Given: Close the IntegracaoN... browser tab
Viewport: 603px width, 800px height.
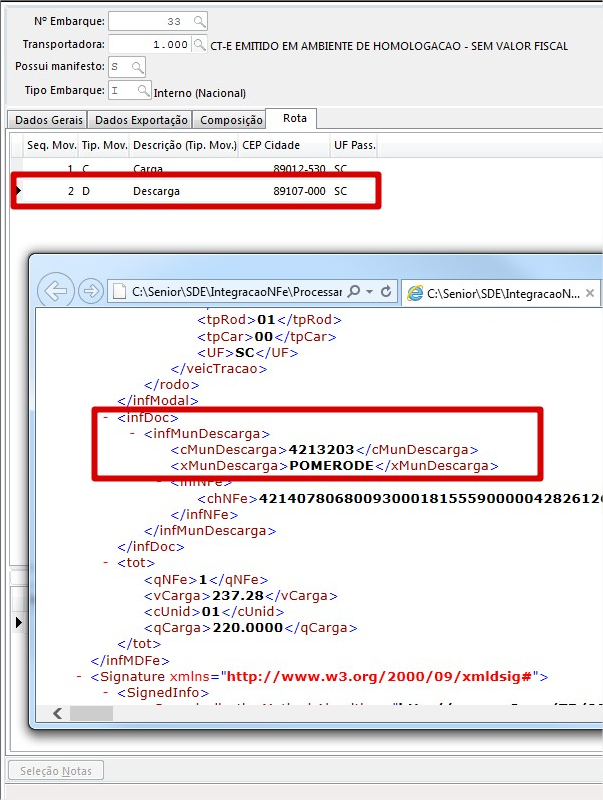Looking at the screenshot, I should click(591, 293).
